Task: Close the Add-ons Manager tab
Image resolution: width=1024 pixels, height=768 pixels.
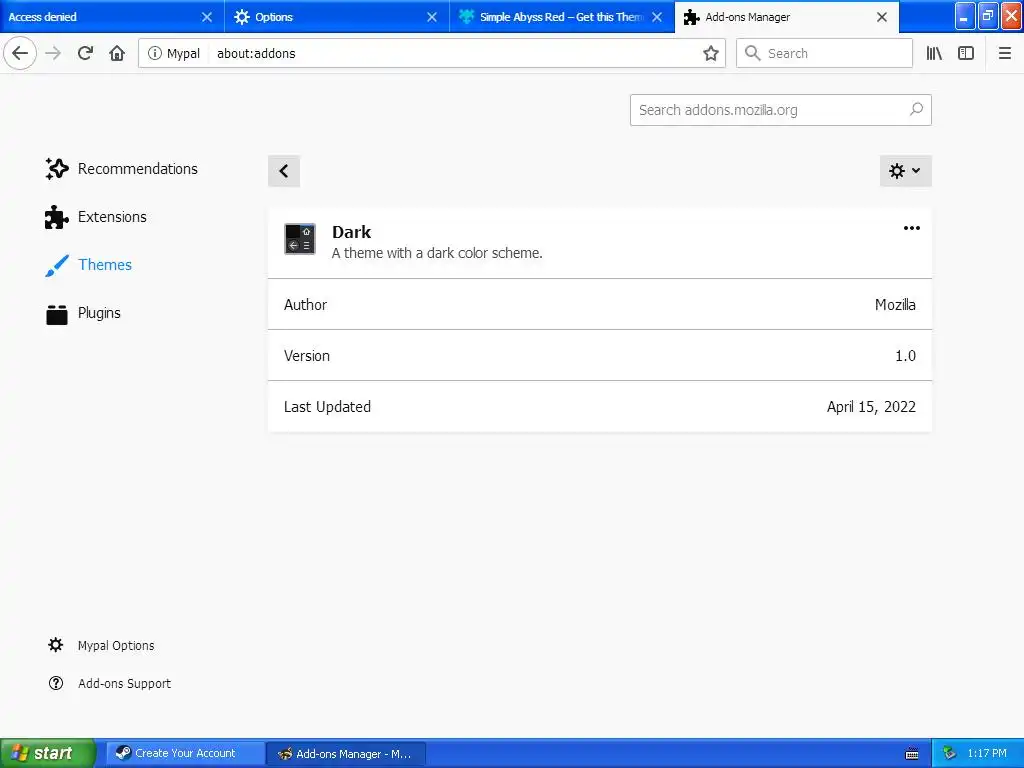Action: [882, 17]
